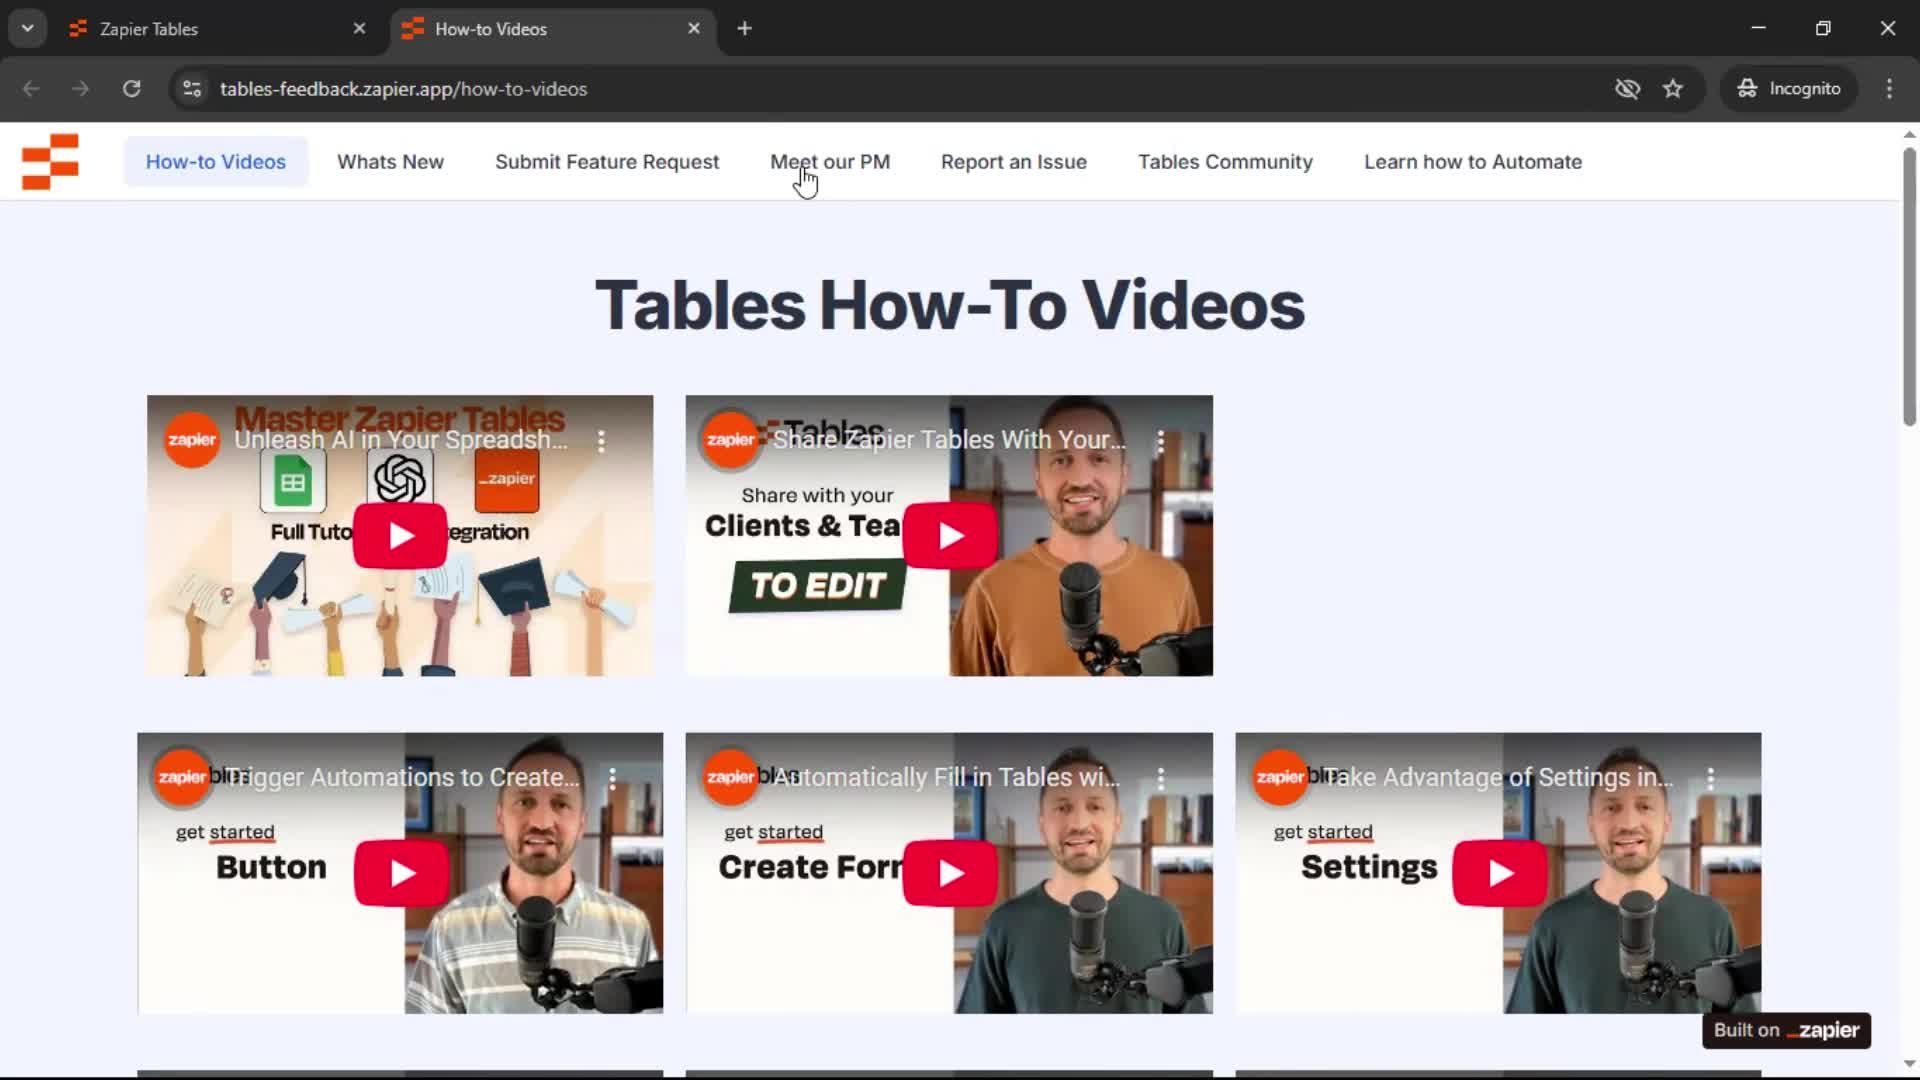Screen dimensions: 1920x1080
Task: Open the Take Advantage of Settings in... title link
Action: [x=1498, y=777]
